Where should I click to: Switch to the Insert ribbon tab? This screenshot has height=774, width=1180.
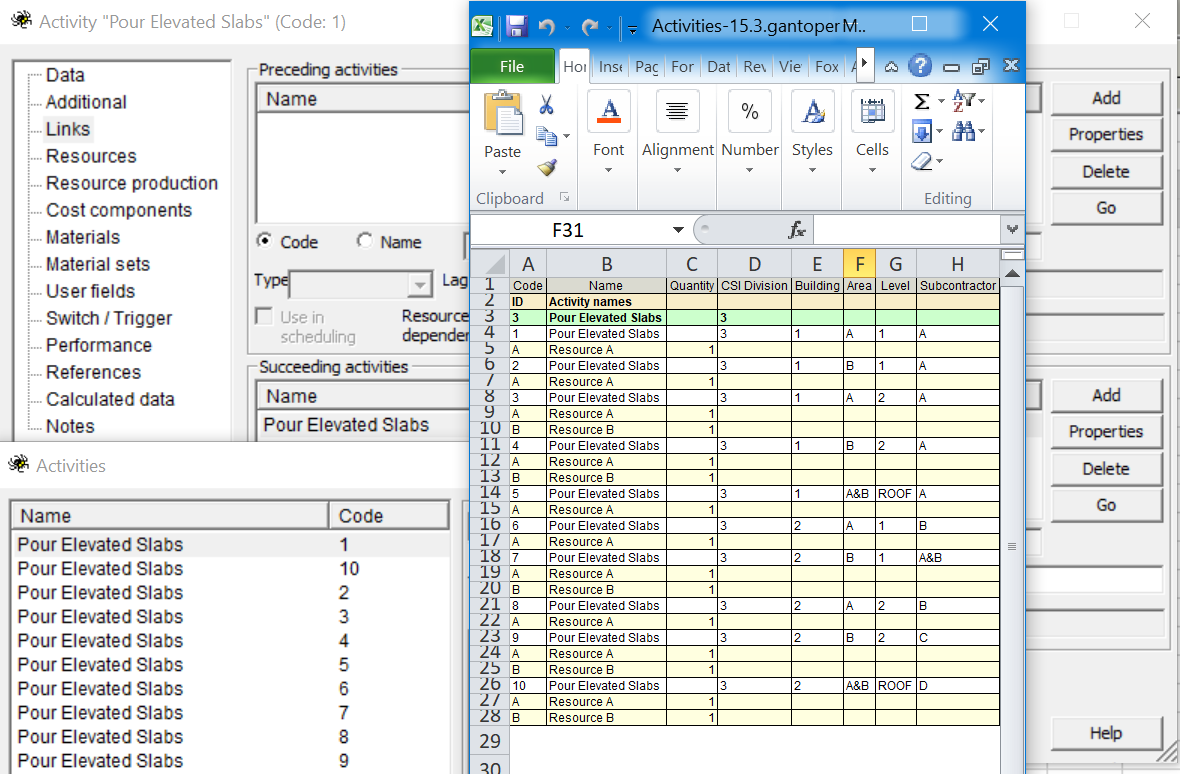tap(610, 66)
